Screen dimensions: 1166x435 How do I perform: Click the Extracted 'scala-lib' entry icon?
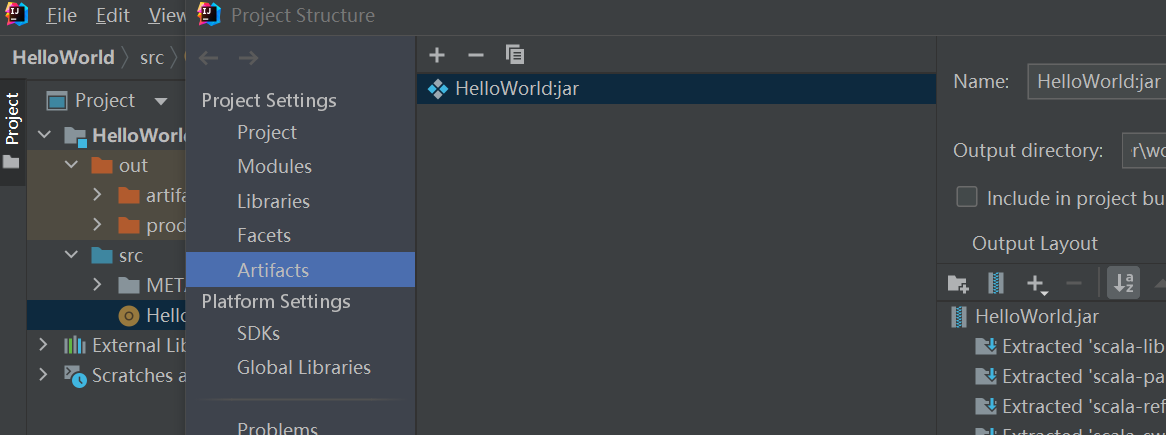986,347
